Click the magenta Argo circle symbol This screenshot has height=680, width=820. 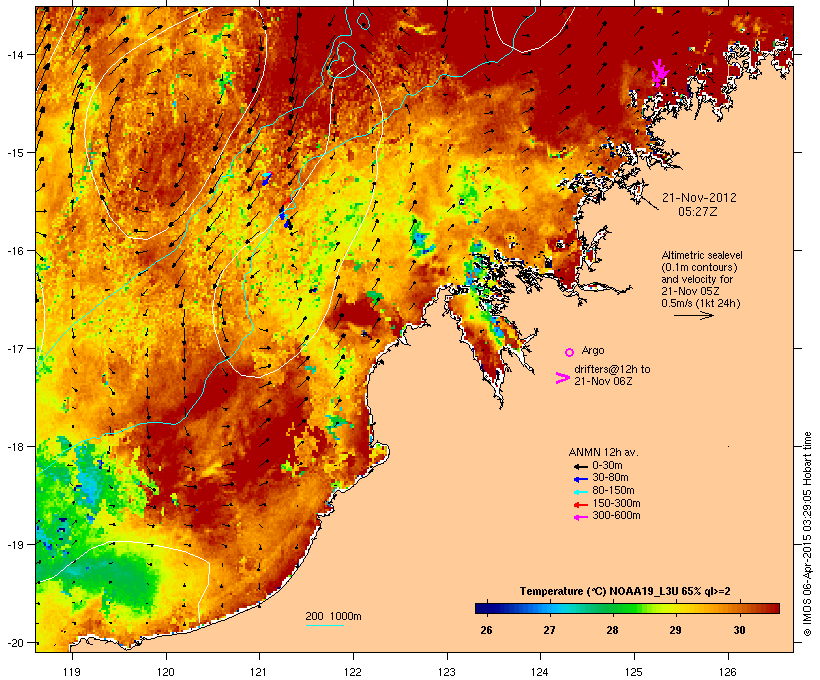pos(570,353)
